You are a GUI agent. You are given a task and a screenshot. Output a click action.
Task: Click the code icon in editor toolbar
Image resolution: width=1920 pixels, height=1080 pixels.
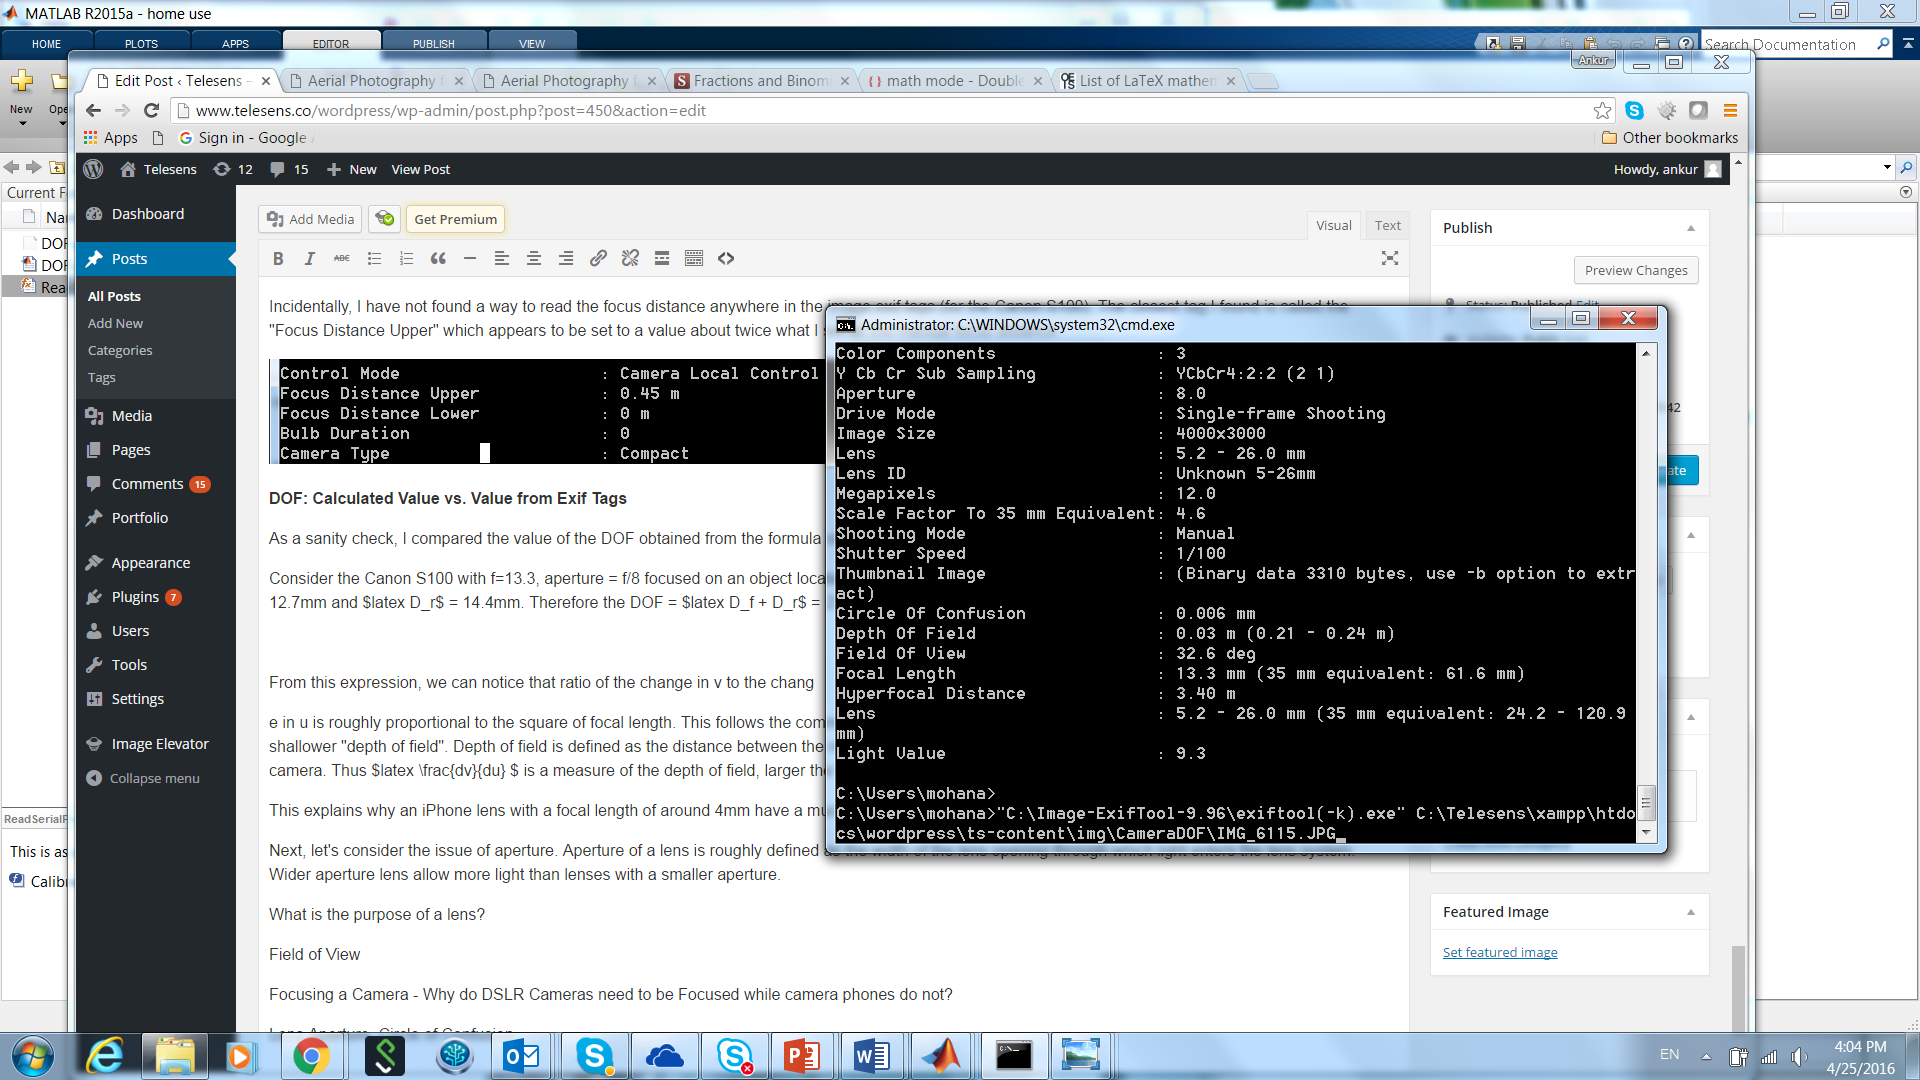pyautogui.click(x=726, y=259)
